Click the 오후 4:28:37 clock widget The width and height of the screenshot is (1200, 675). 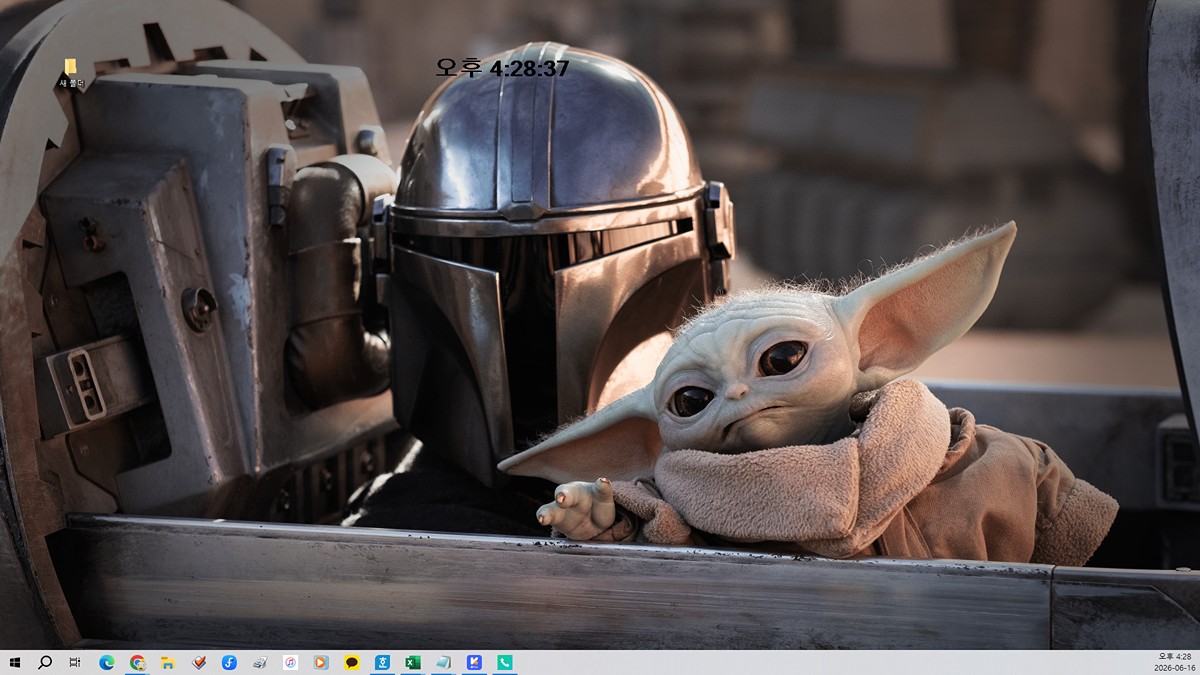click(x=502, y=68)
